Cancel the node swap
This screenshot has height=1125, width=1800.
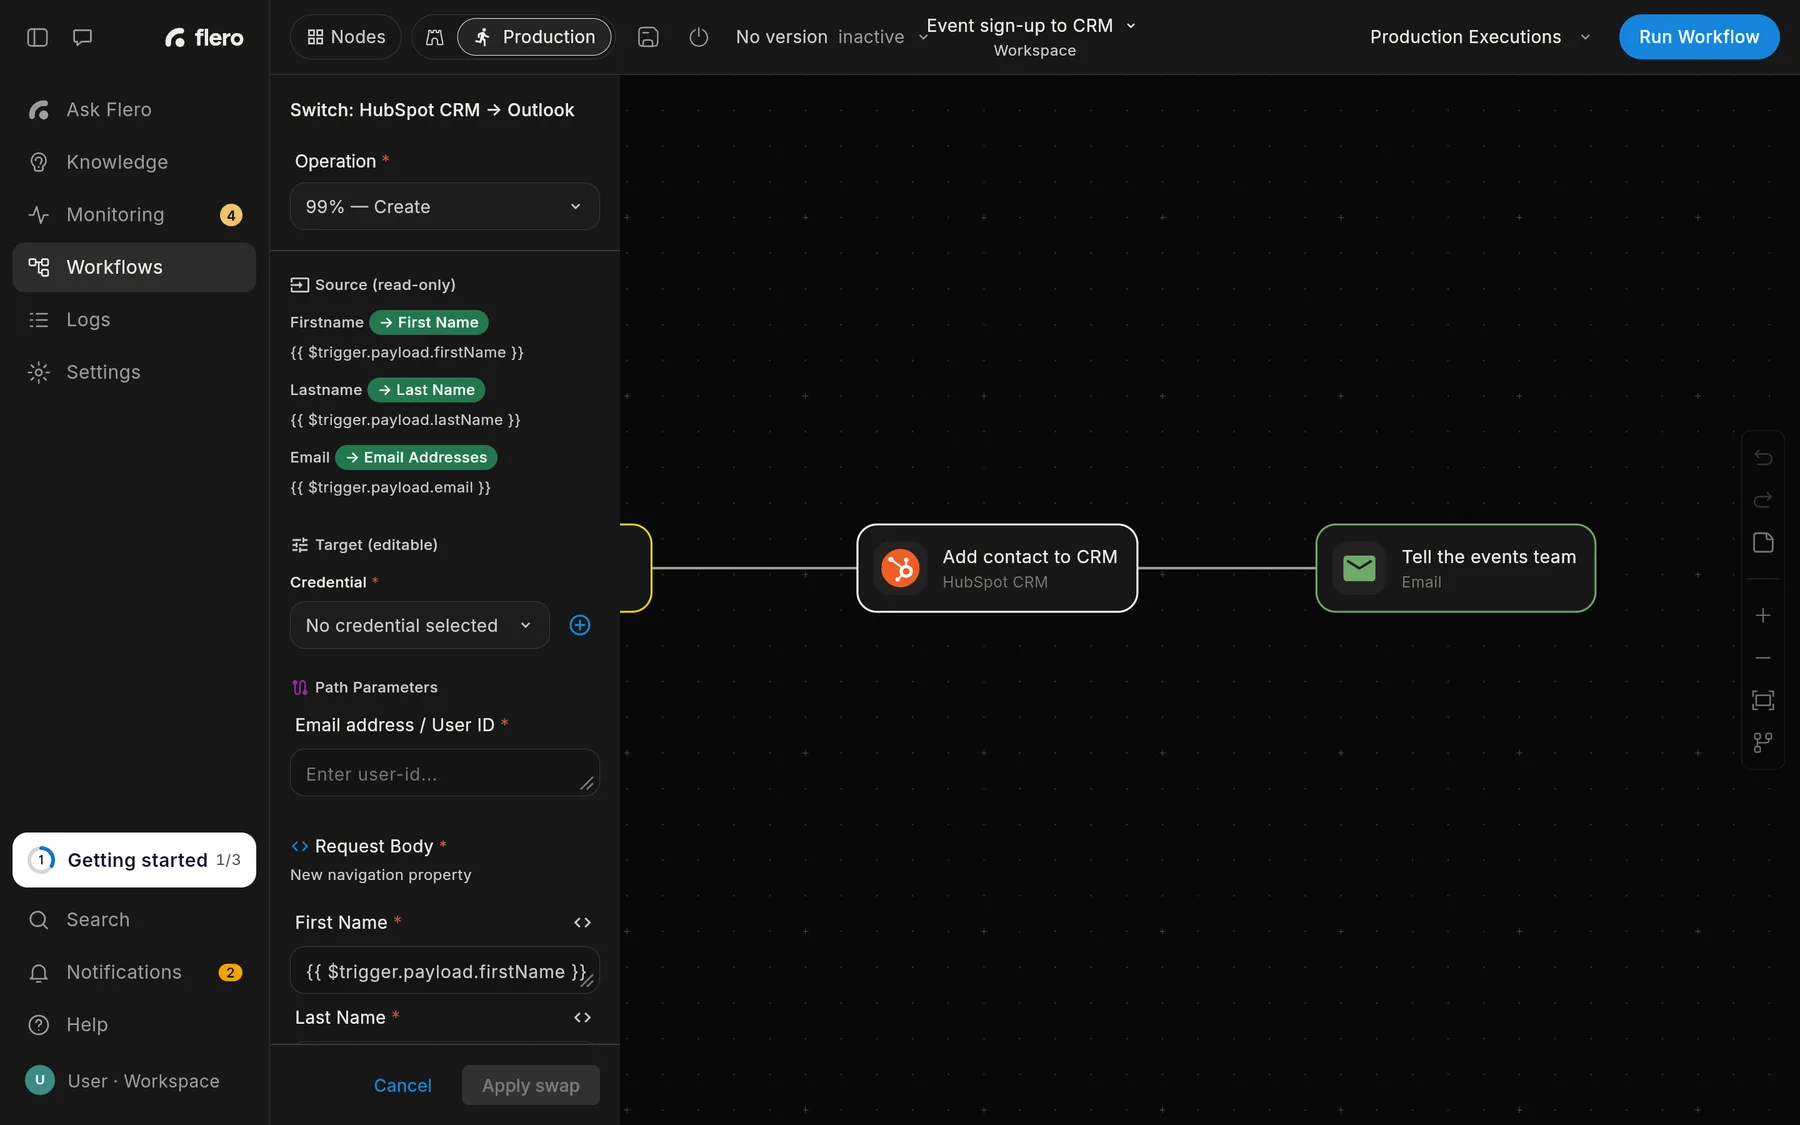point(403,1085)
